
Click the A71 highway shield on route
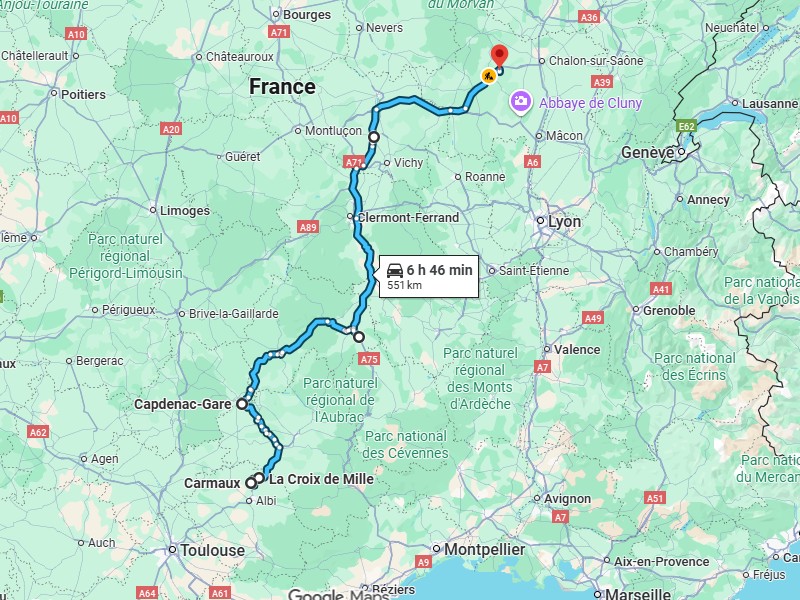pos(354,163)
